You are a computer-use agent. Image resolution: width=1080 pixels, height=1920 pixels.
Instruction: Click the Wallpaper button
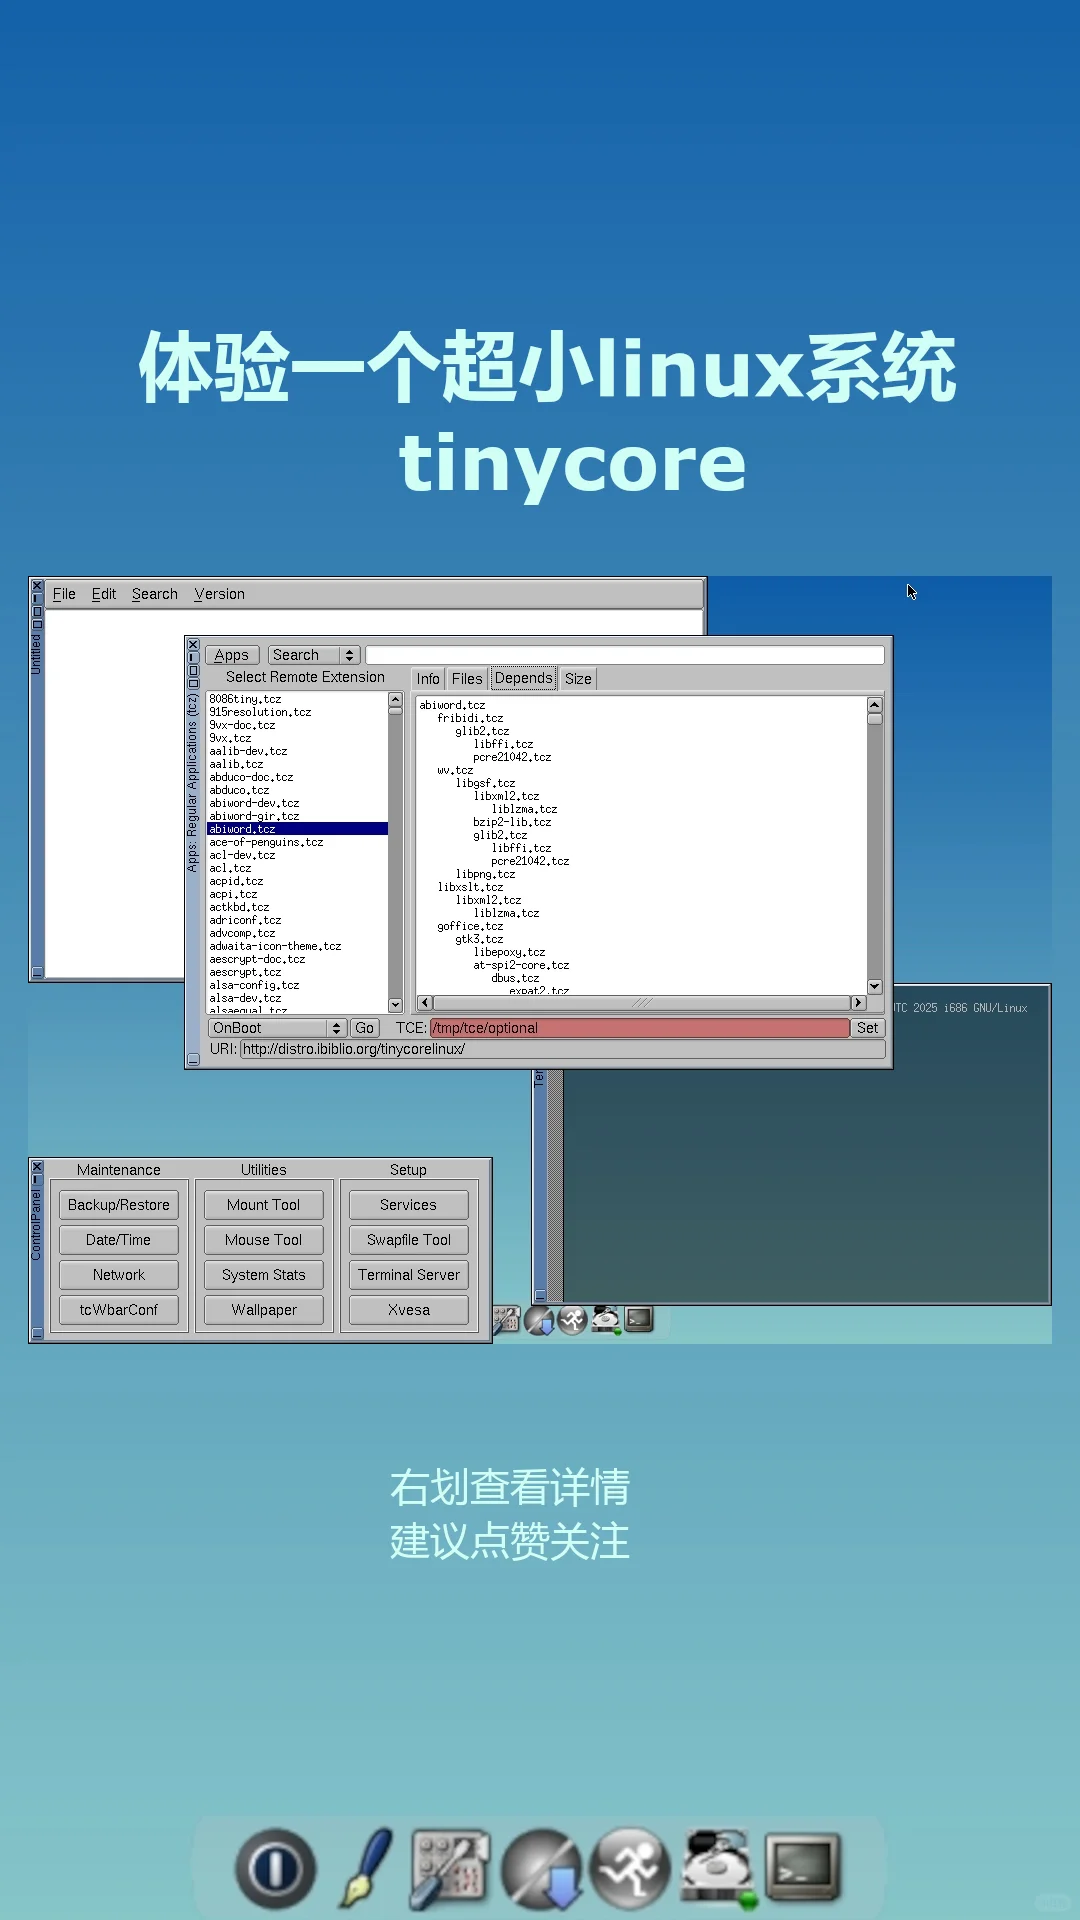[x=264, y=1310]
